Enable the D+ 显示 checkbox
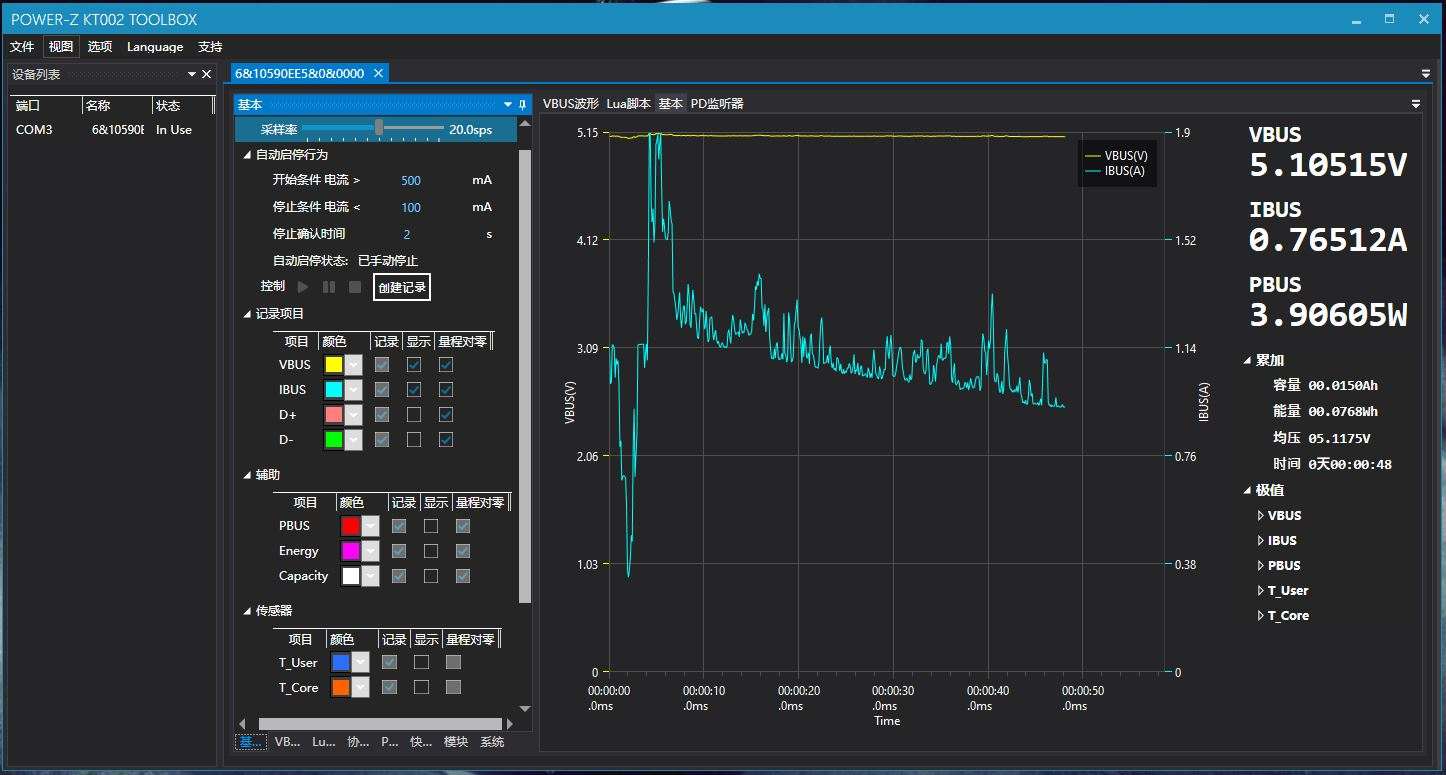The height and width of the screenshot is (775, 1446). 414,415
